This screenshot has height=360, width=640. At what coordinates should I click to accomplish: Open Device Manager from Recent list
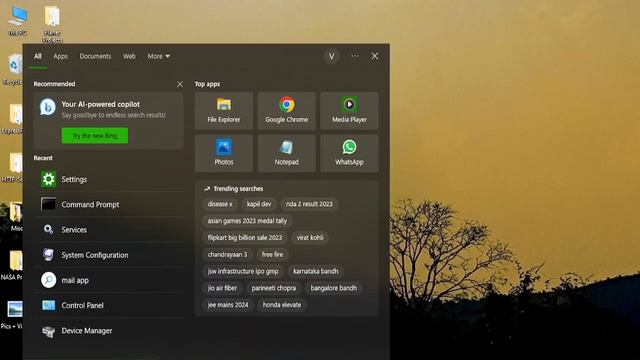109,331
